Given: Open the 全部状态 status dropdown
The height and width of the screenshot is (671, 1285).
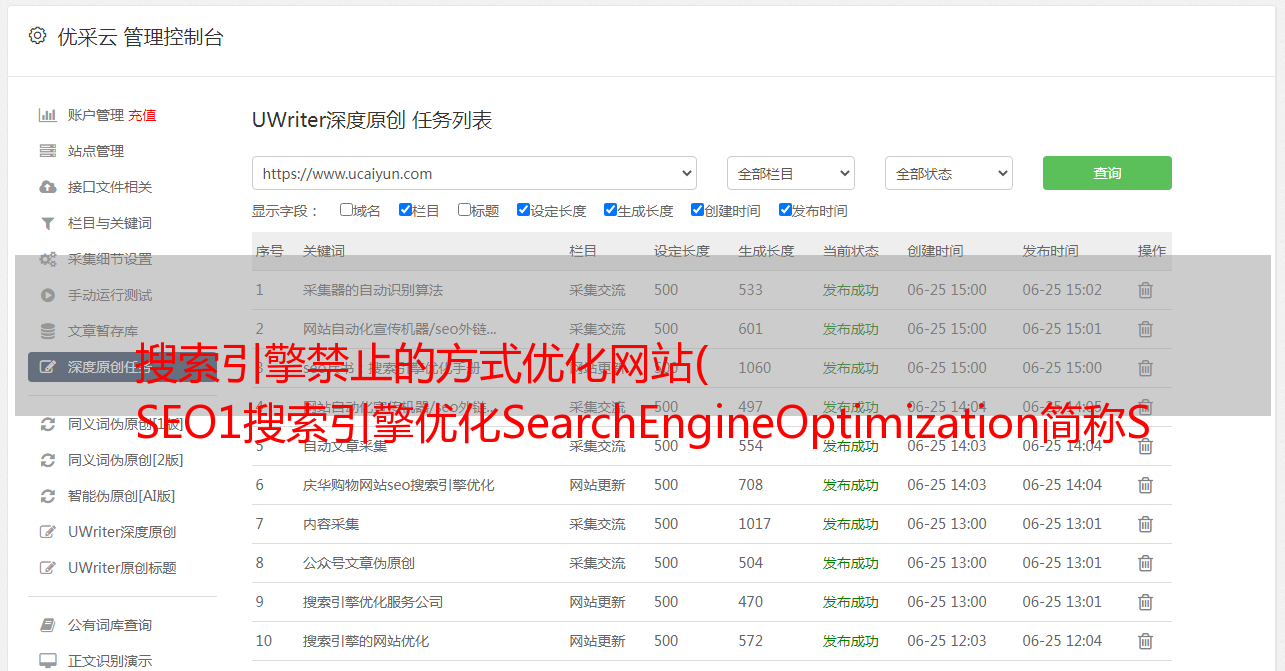Looking at the screenshot, I should 948,173.
